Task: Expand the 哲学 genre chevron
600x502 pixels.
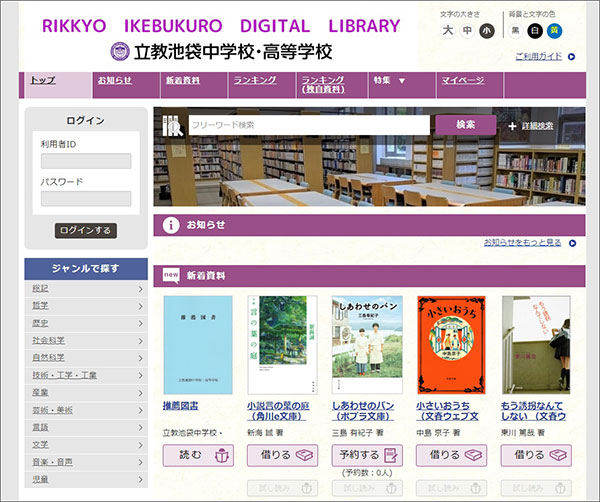Action: (x=140, y=306)
